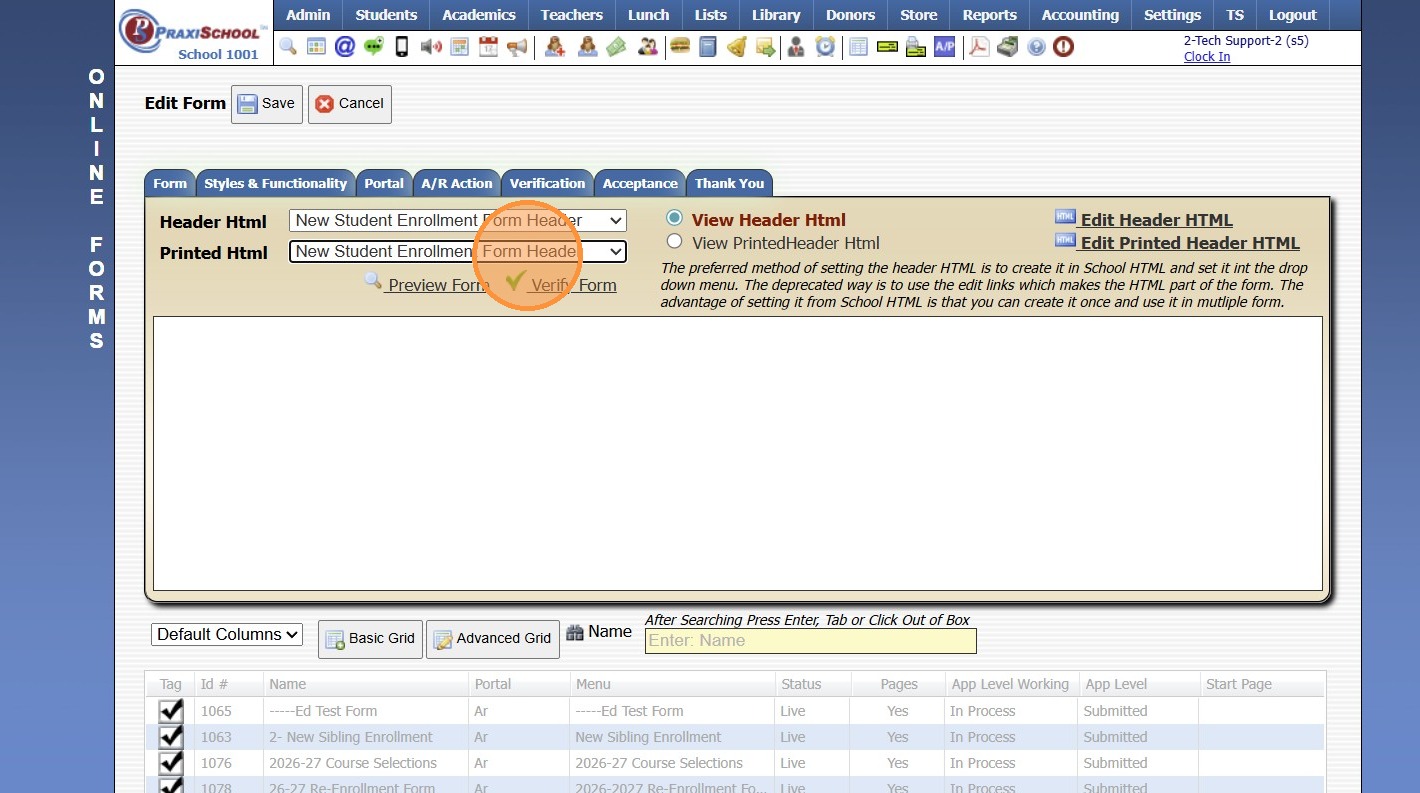Screen dimensions: 1420x793
Task: Open the two-people family icon
Action: click(x=647, y=46)
